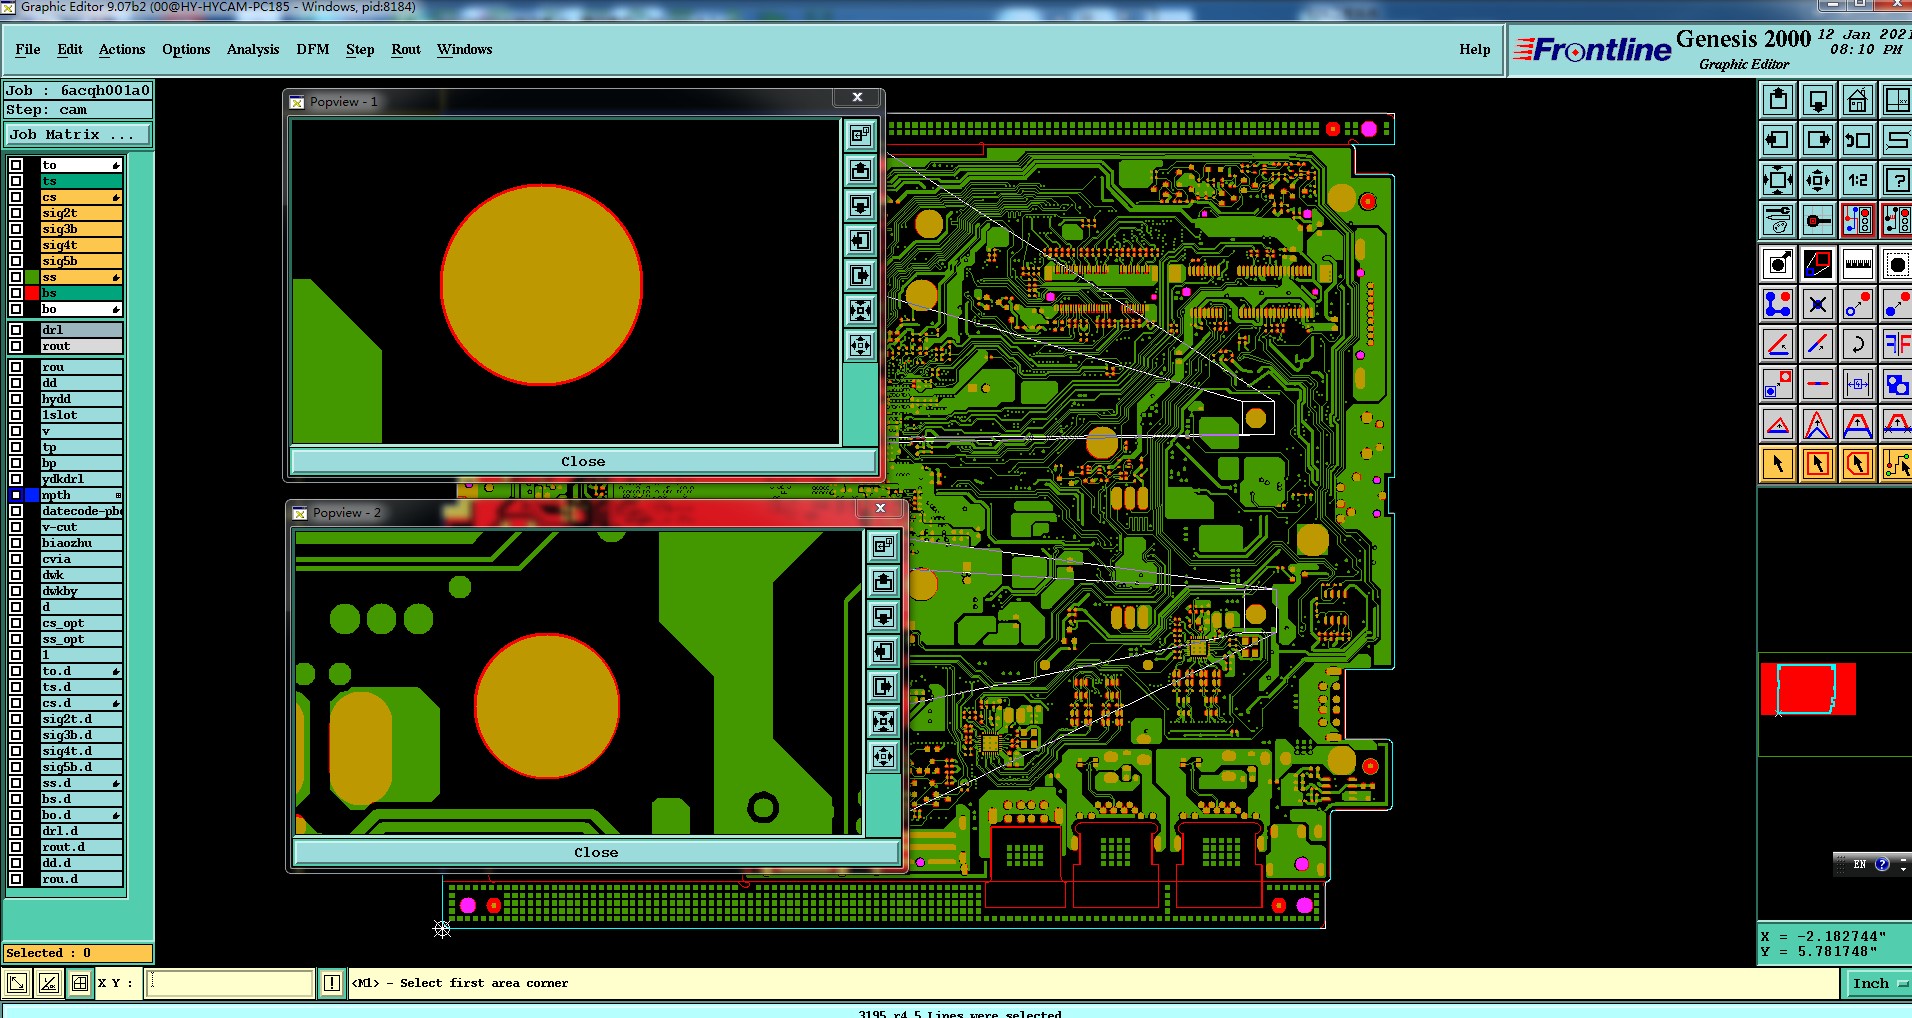Image resolution: width=1912 pixels, height=1018 pixels.
Task: Click the red board overview thumbnail
Action: [x=1808, y=689]
